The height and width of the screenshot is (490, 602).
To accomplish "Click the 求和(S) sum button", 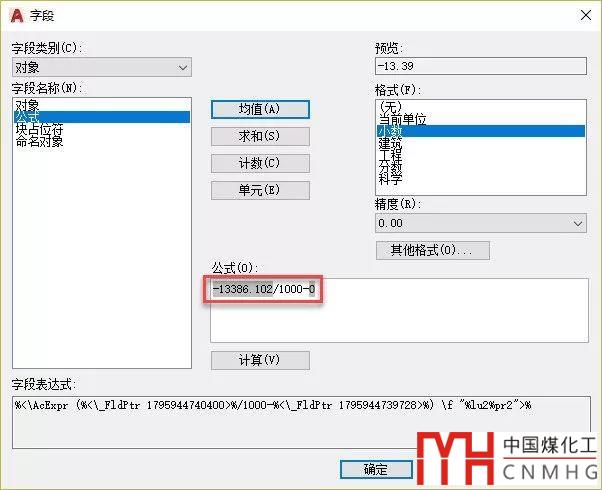I will coord(260,136).
